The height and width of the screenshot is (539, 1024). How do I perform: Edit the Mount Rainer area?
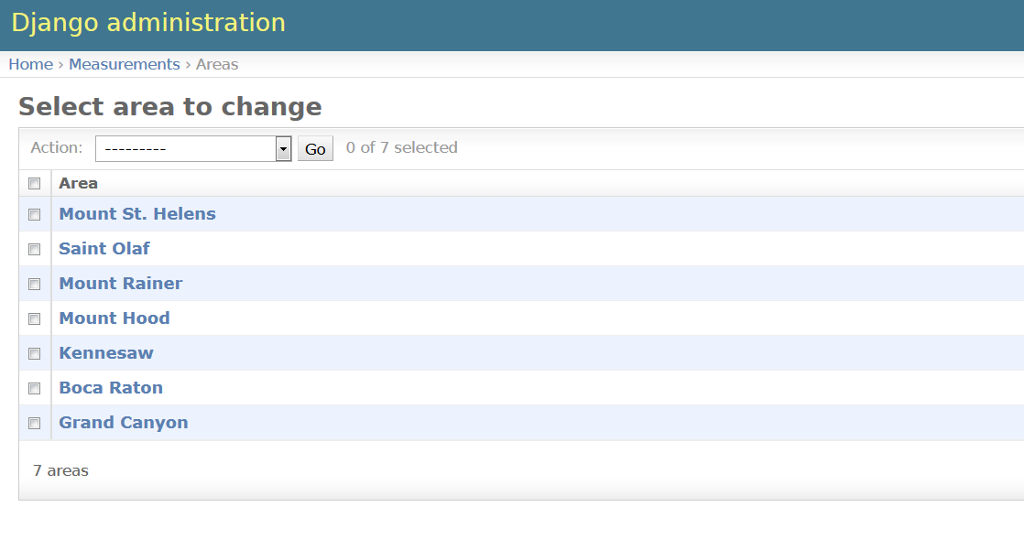tap(120, 284)
